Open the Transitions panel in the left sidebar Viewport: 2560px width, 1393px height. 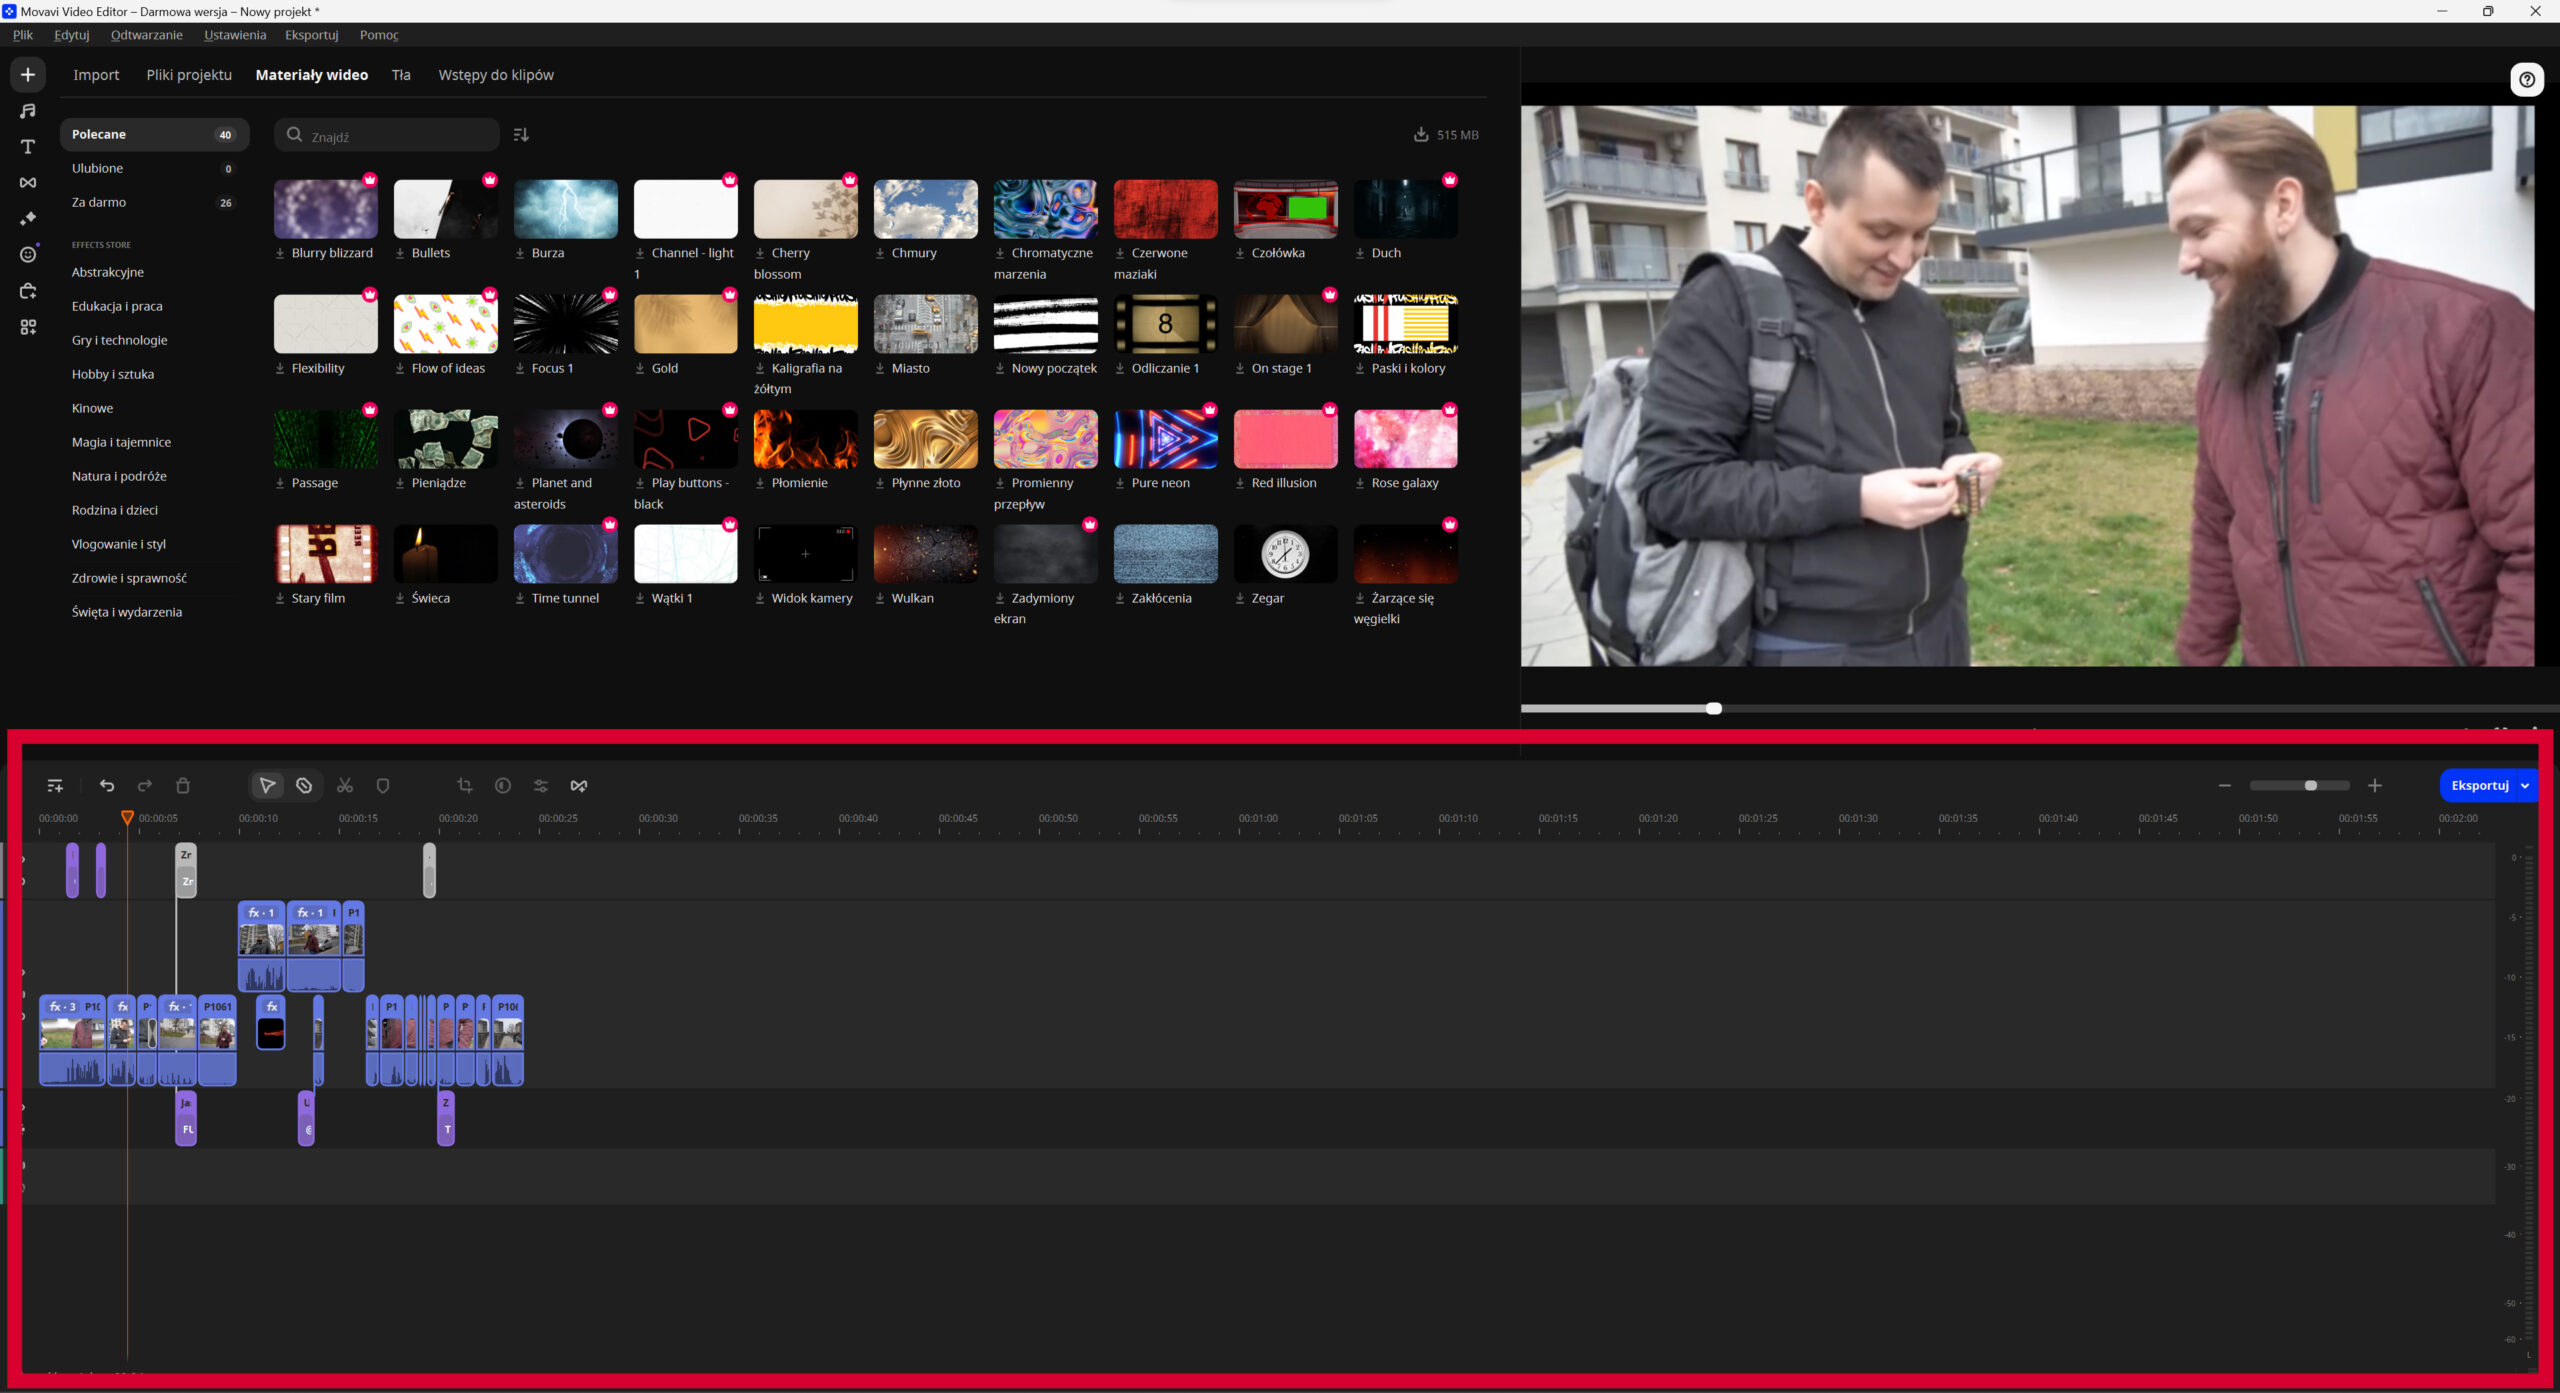tap(28, 182)
